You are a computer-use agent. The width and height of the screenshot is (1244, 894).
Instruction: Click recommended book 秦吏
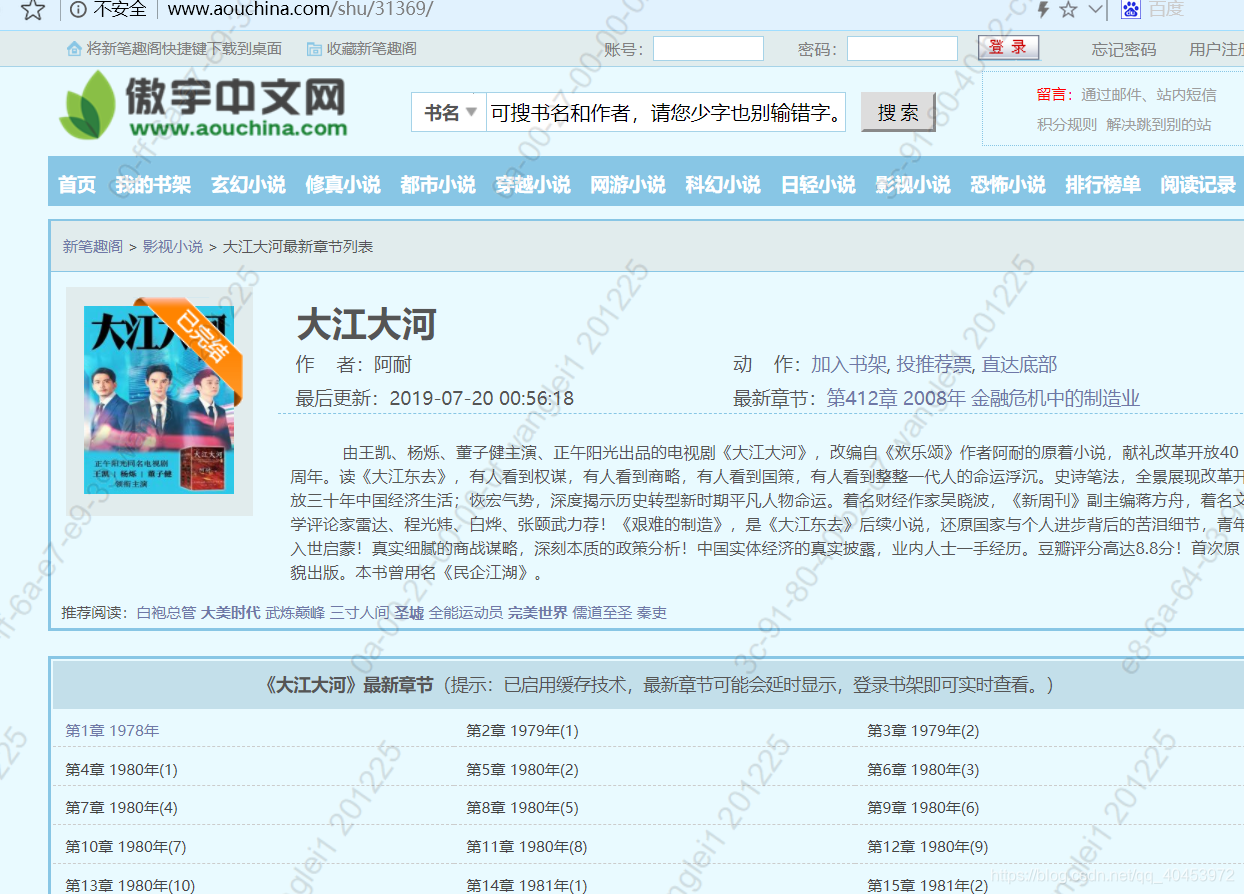coord(652,612)
